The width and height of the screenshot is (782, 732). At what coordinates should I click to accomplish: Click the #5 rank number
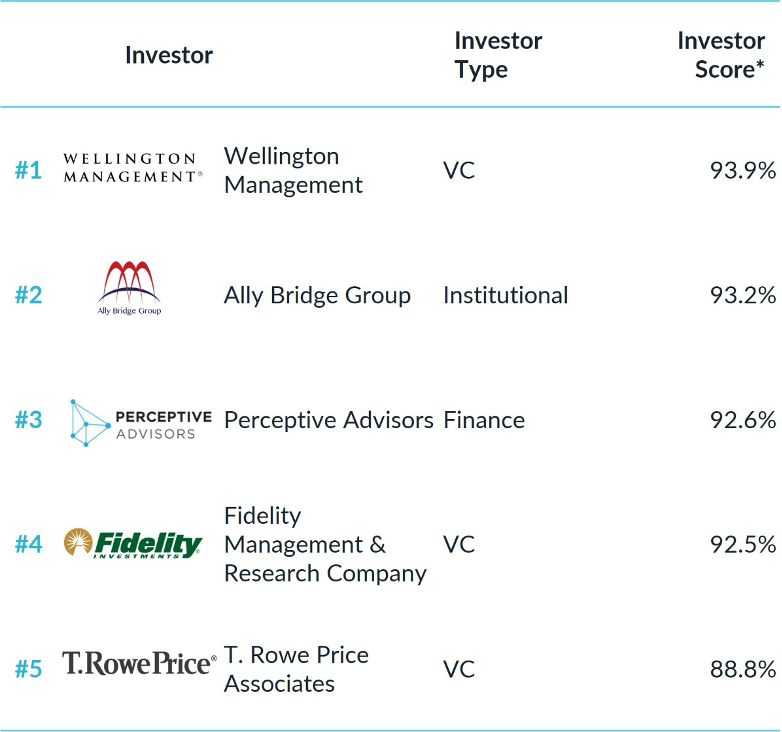click(28, 669)
